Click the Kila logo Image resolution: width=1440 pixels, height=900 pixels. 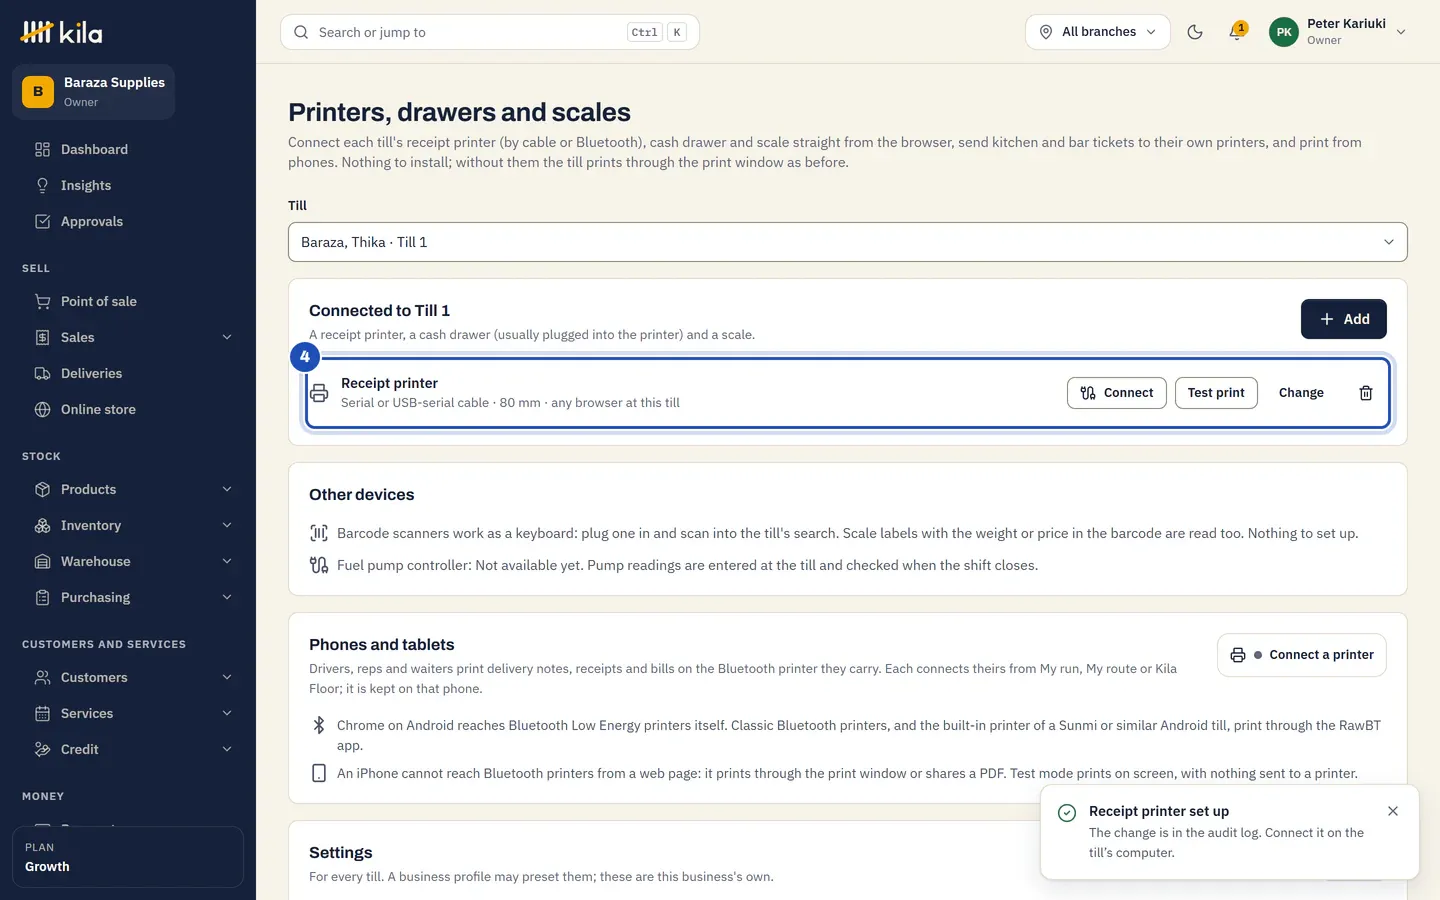[x=62, y=32]
